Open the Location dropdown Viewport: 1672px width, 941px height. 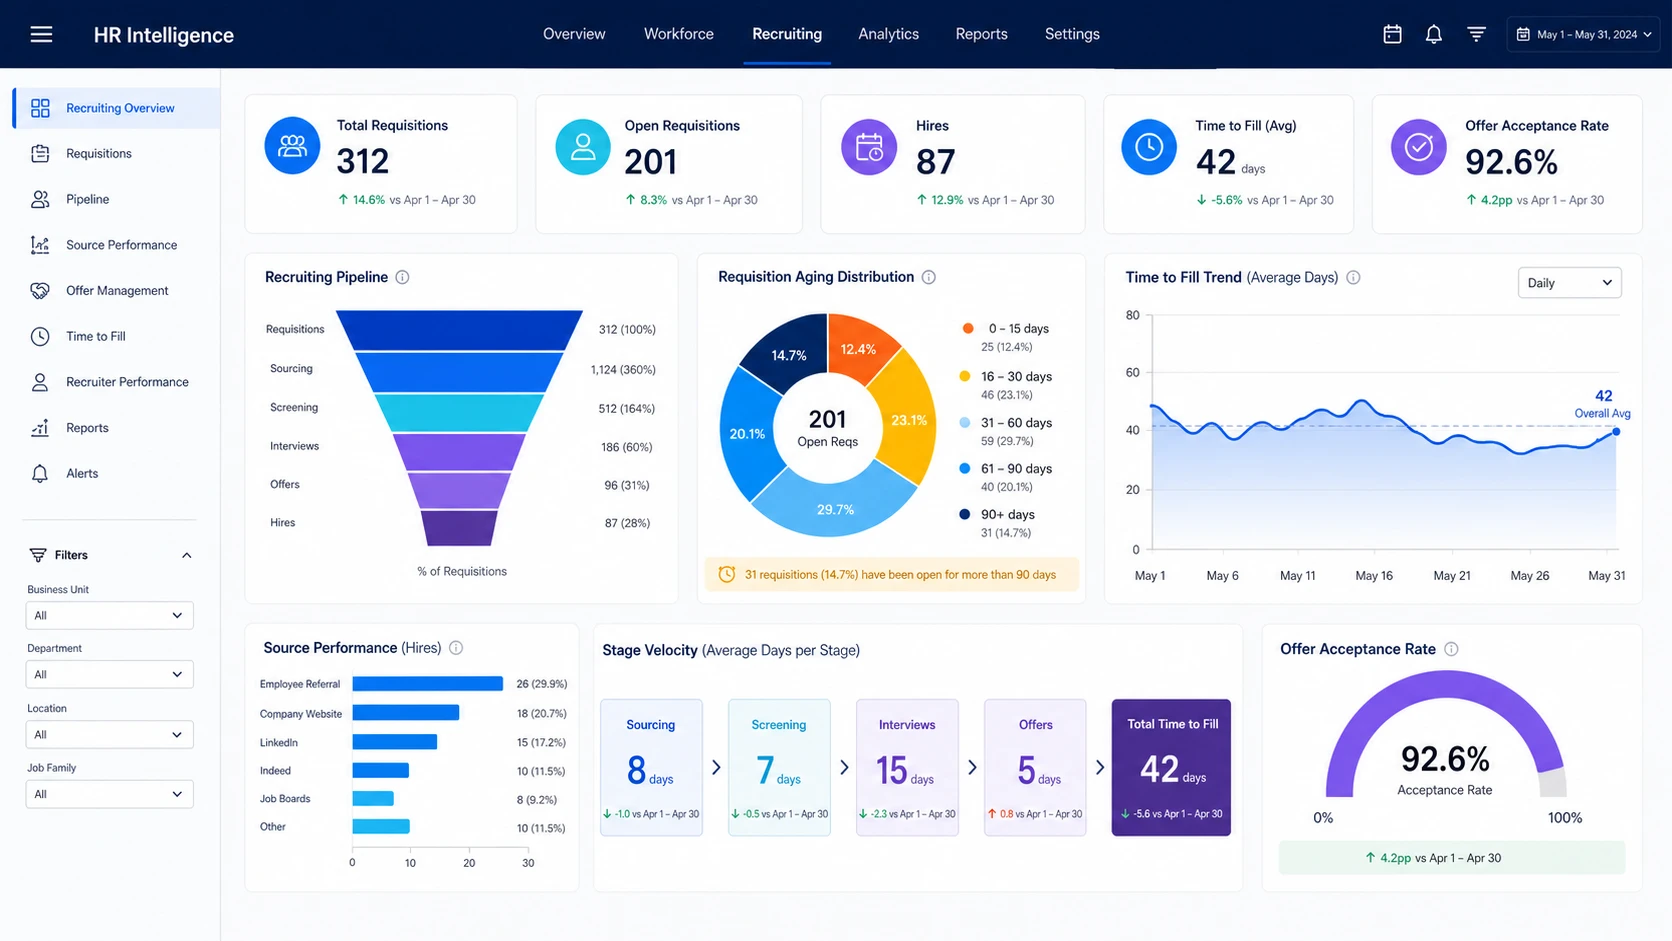pyautogui.click(x=109, y=734)
